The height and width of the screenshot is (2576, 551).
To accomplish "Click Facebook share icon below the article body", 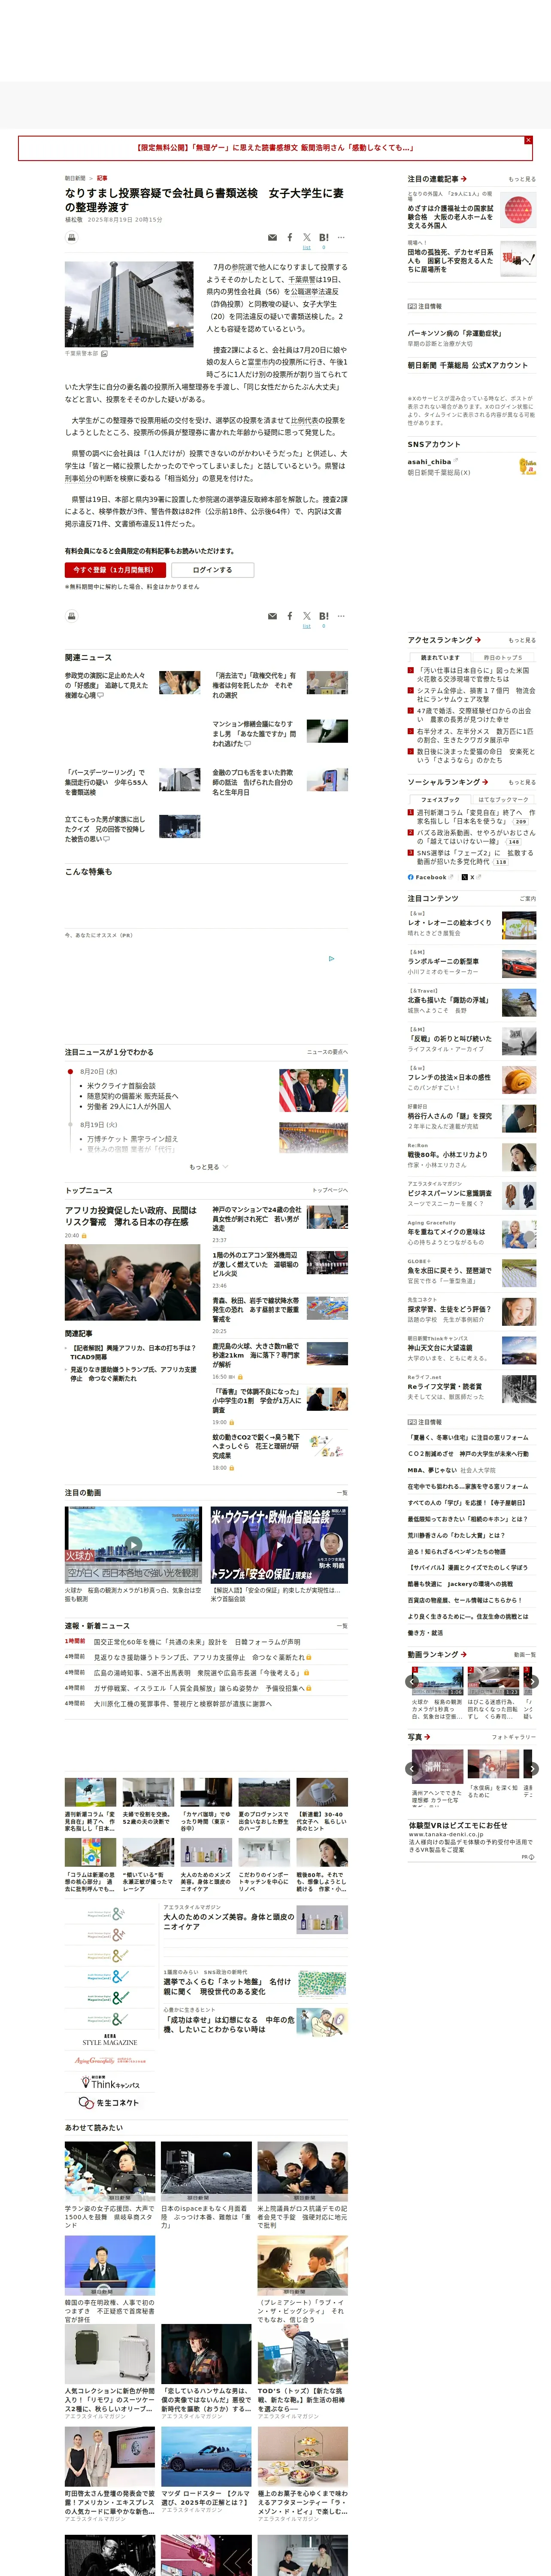I will pyautogui.click(x=290, y=617).
